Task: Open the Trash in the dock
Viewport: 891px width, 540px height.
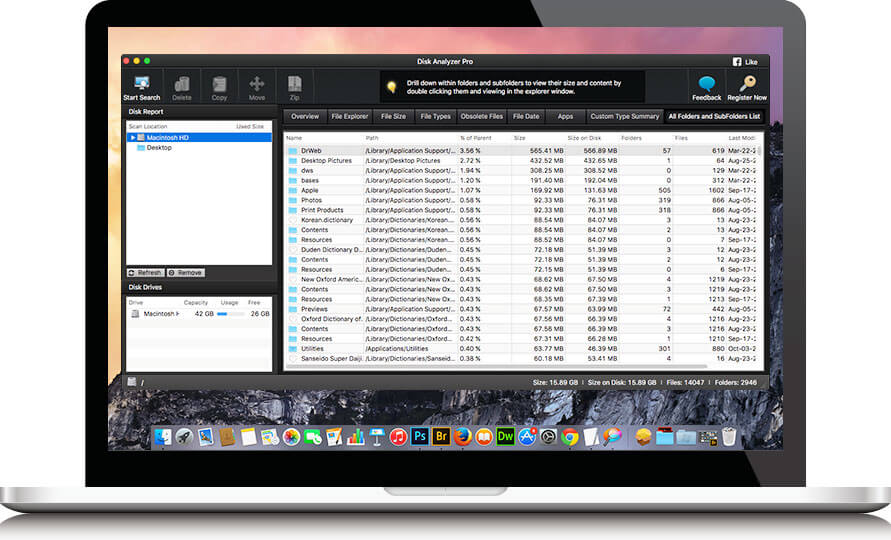Action: pos(729,437)
